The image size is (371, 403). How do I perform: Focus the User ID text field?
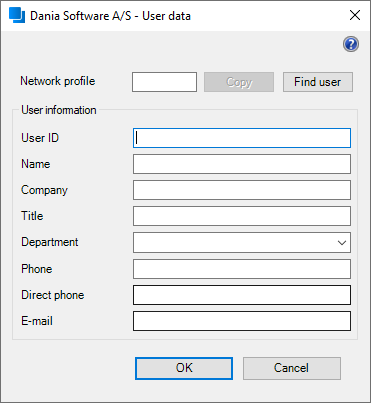tap(242, 138)
